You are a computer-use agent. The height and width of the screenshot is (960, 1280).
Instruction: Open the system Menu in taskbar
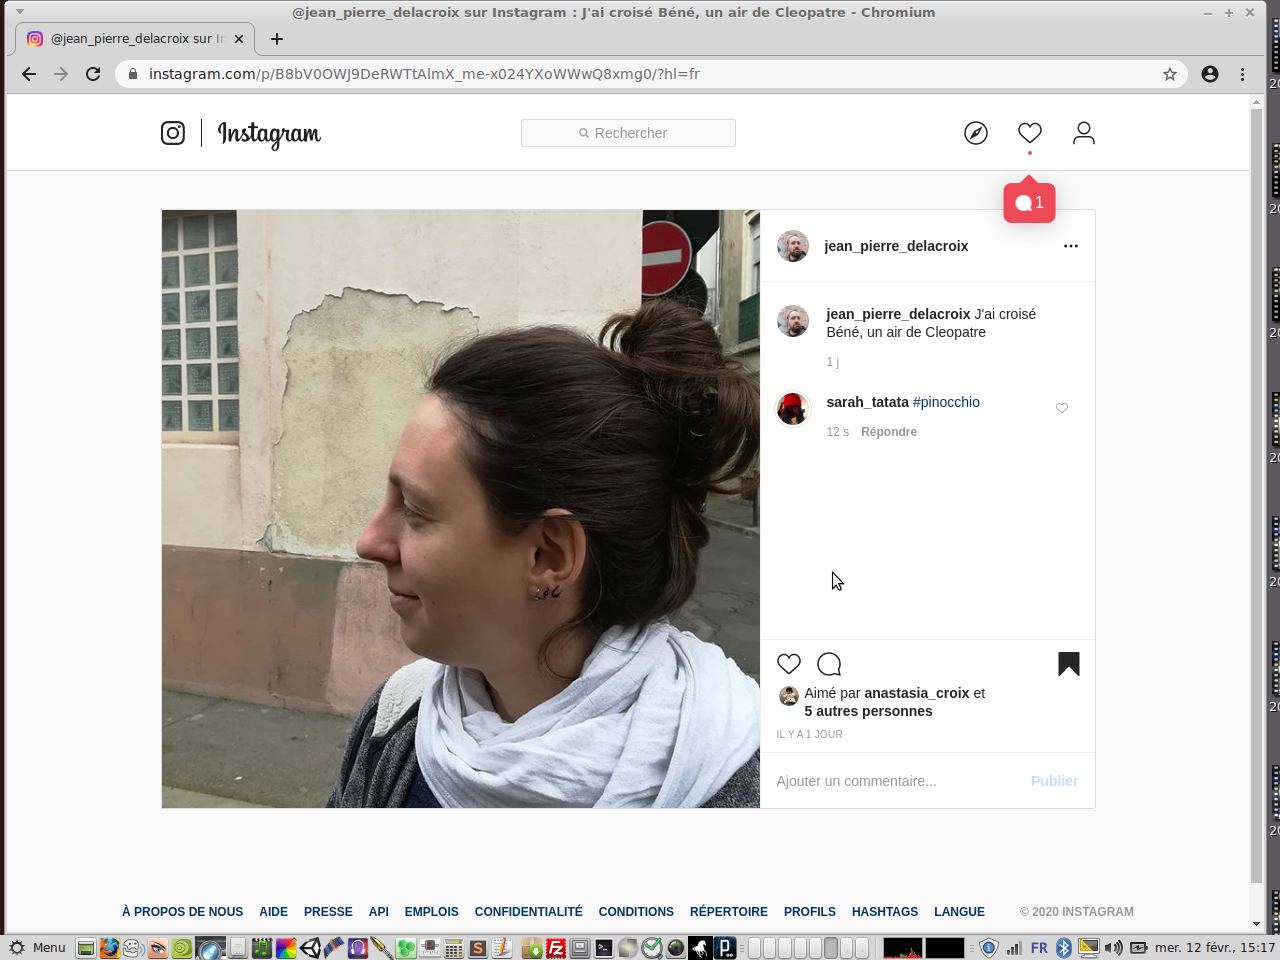[38, 948]
